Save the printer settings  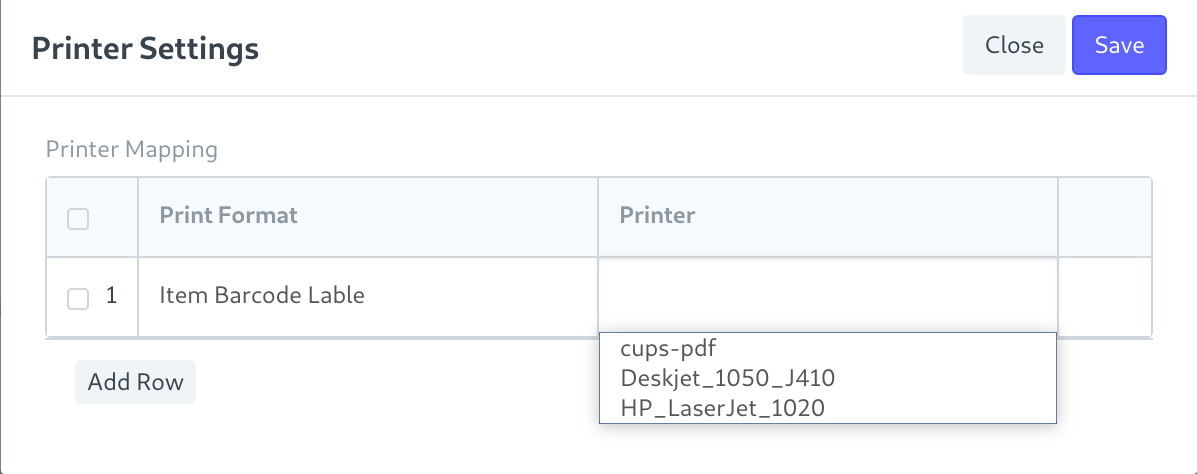tap(1119, 45)
